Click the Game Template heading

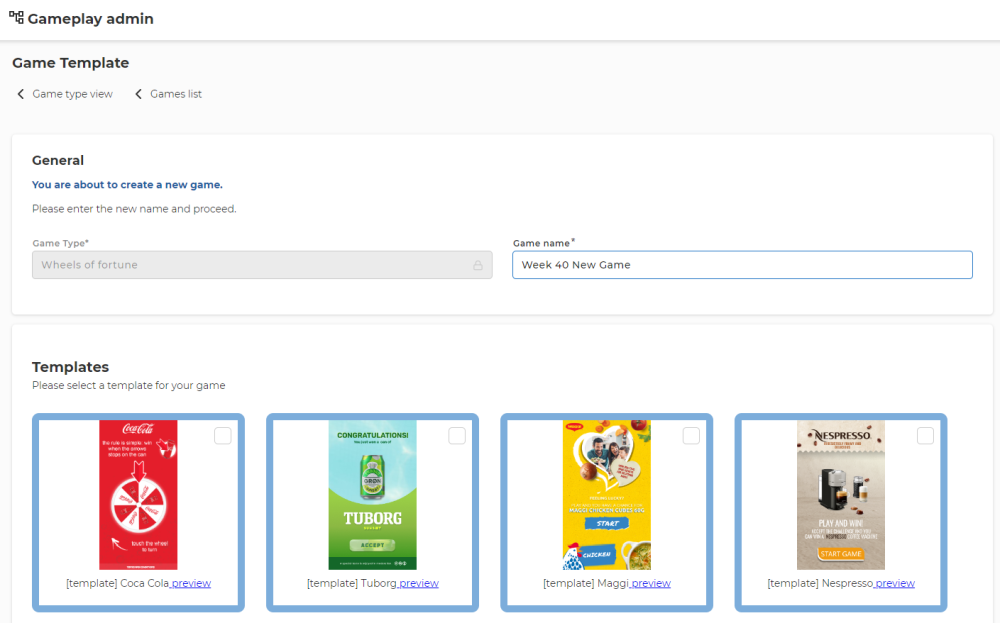click(x=71, y=62)
